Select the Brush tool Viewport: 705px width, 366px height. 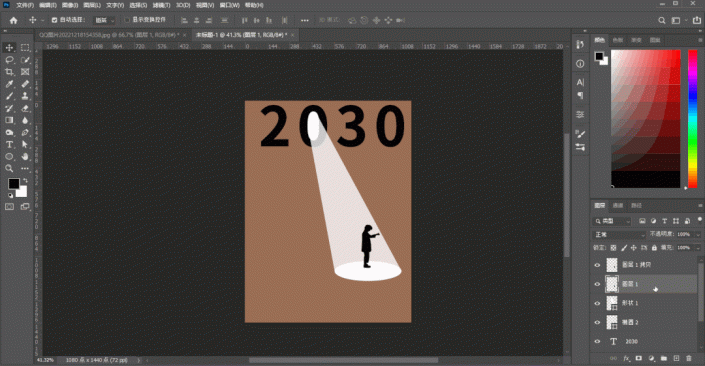pos(9,96)
